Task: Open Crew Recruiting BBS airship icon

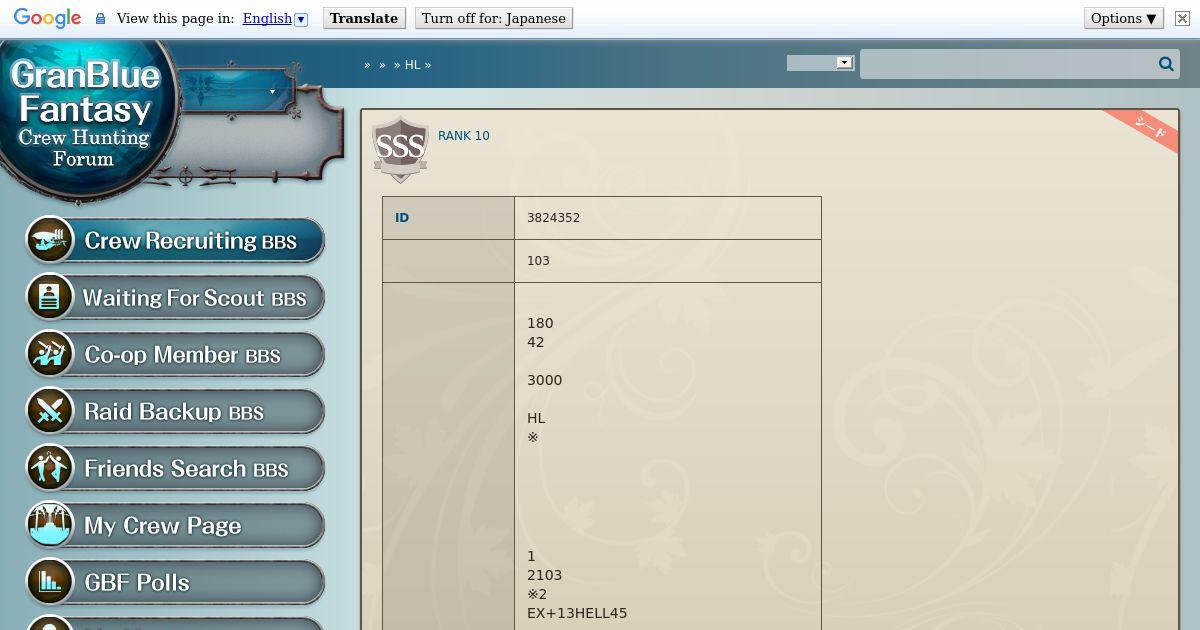Action: point(50,241)
